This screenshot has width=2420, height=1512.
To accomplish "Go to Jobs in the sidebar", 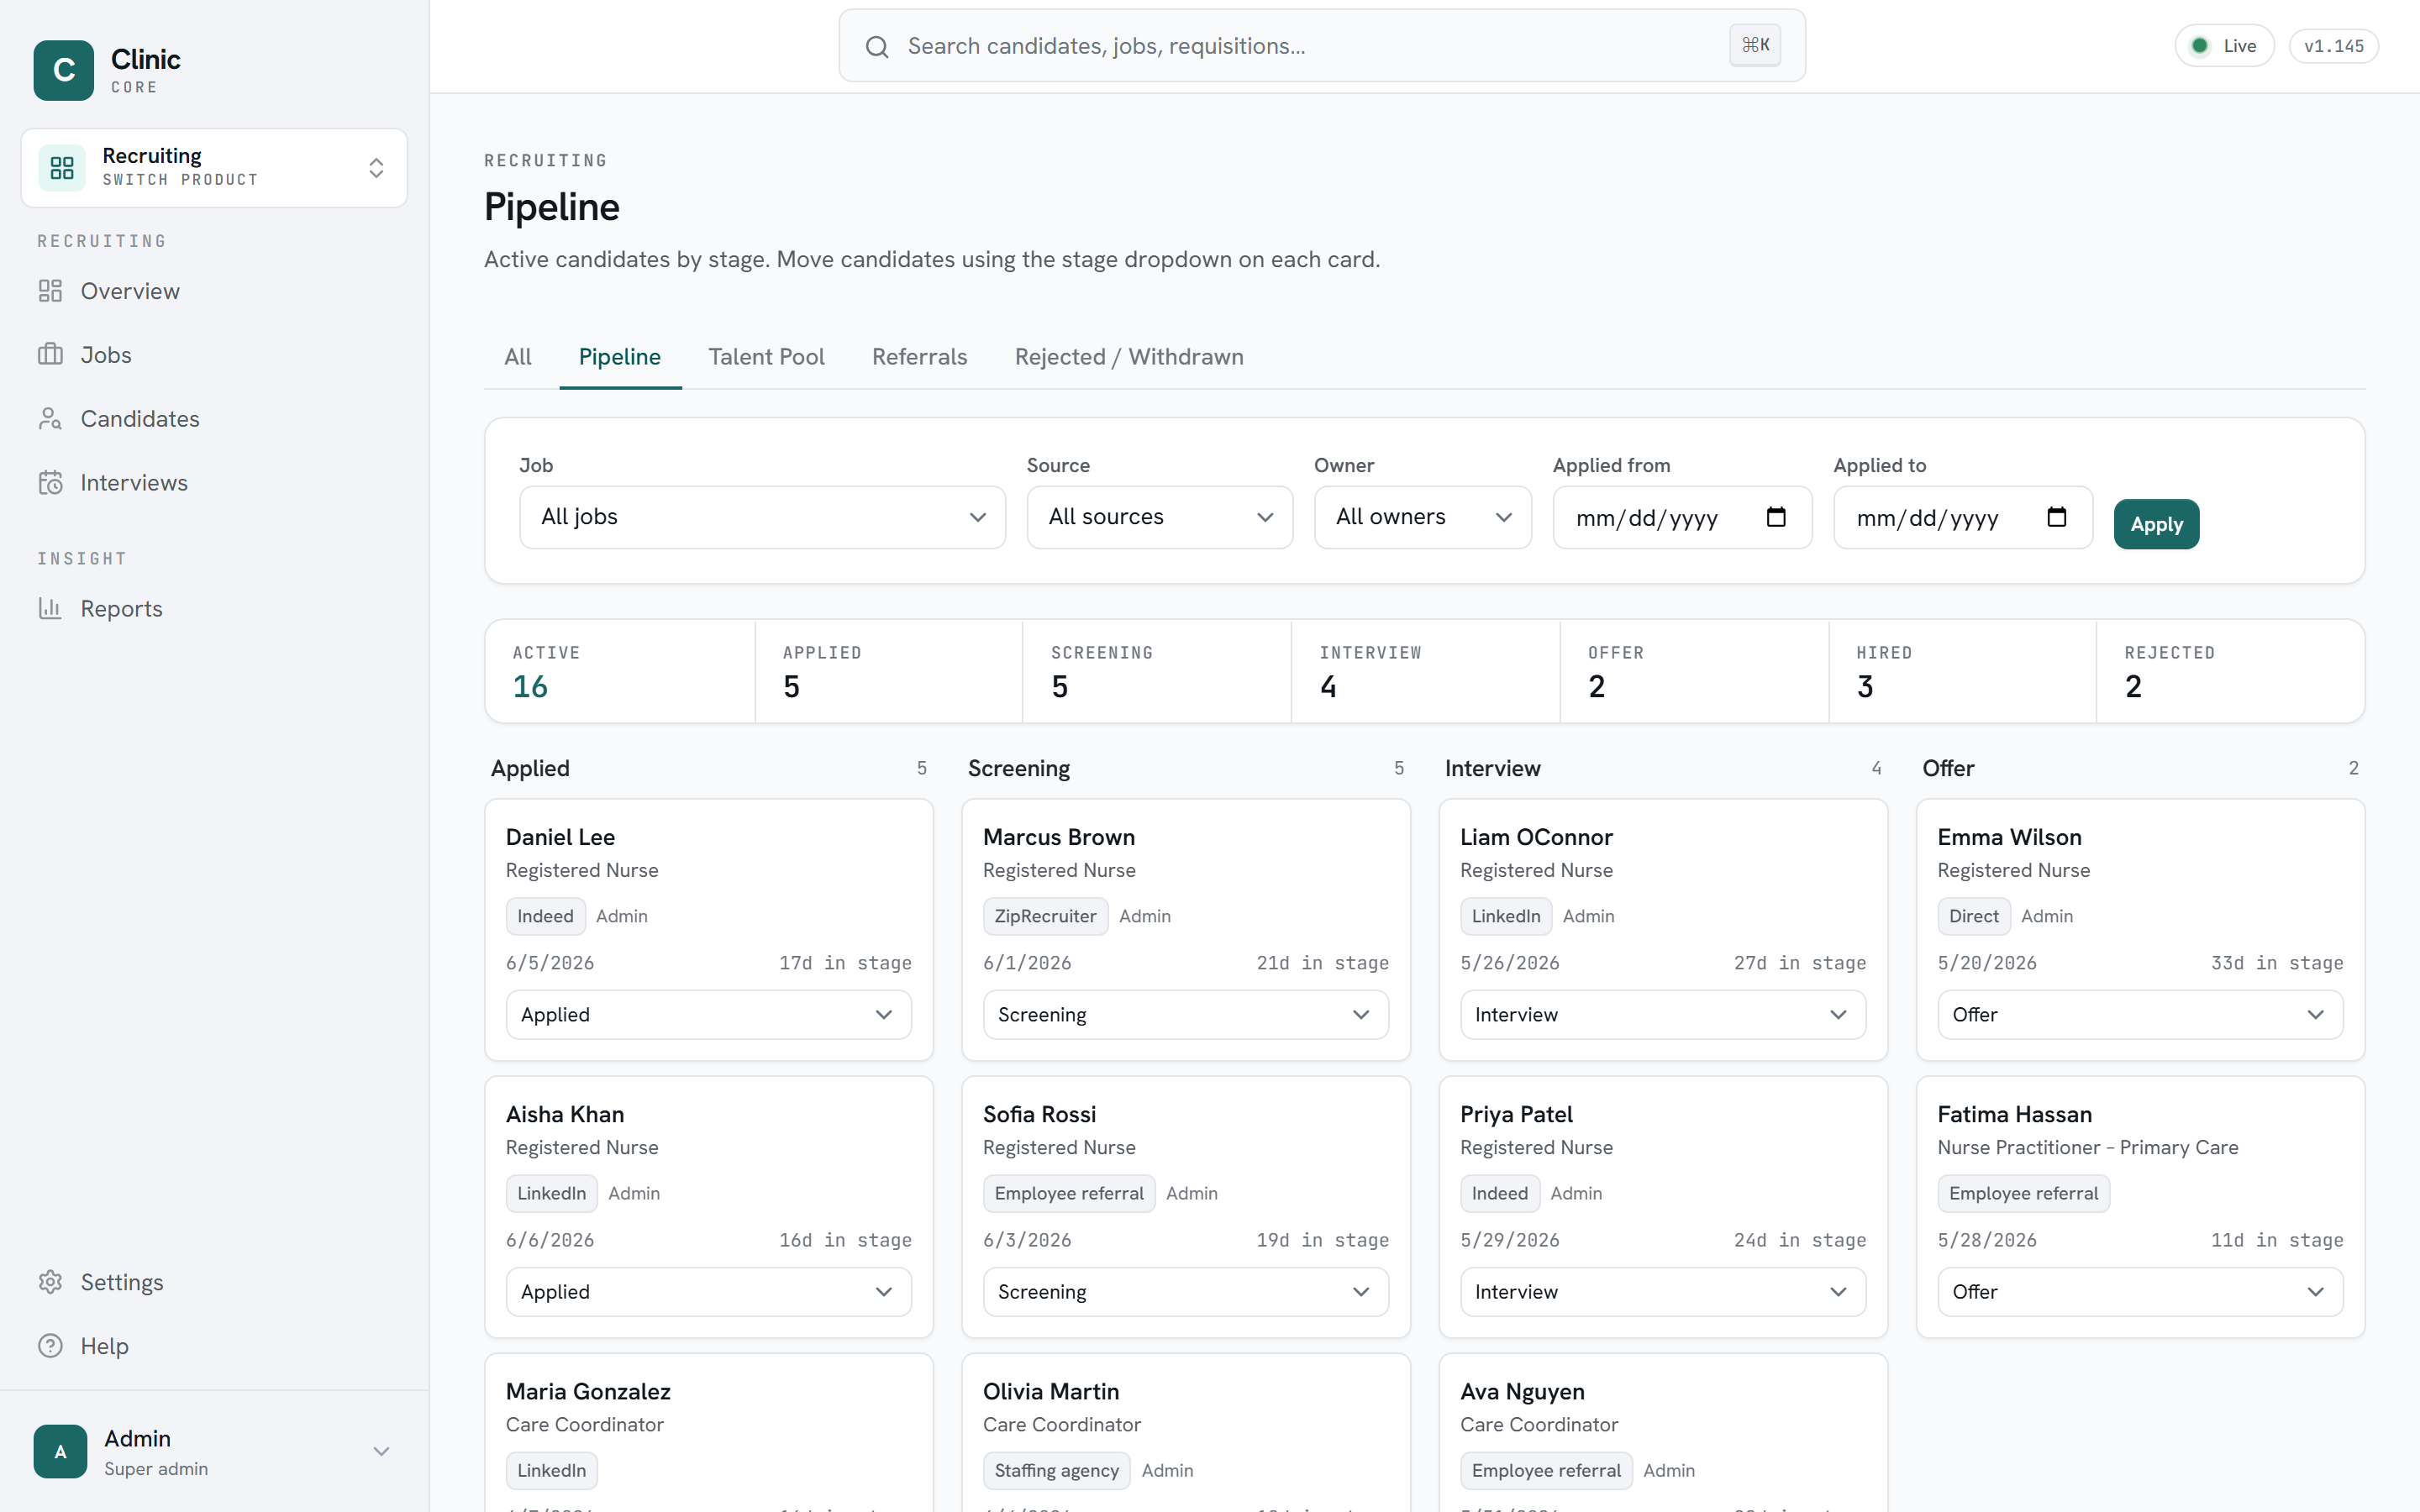I will click(x=214, y=355).
